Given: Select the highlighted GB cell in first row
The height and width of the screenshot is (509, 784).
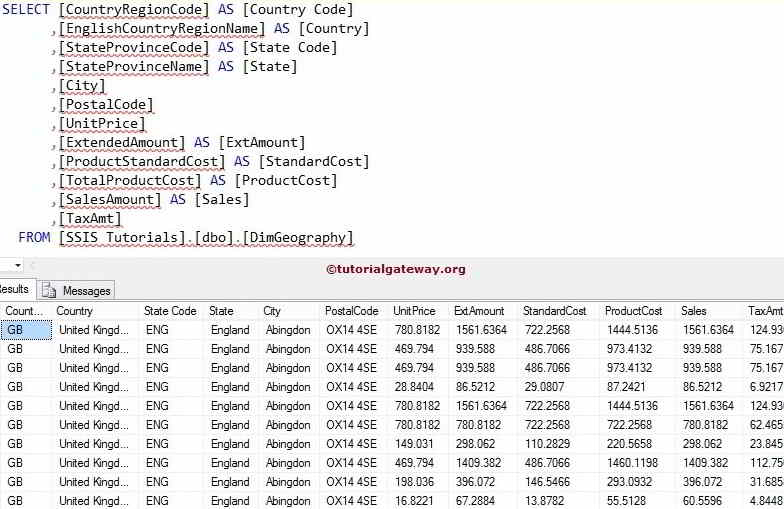Looking at the screenshot, I should pos(26,330).
